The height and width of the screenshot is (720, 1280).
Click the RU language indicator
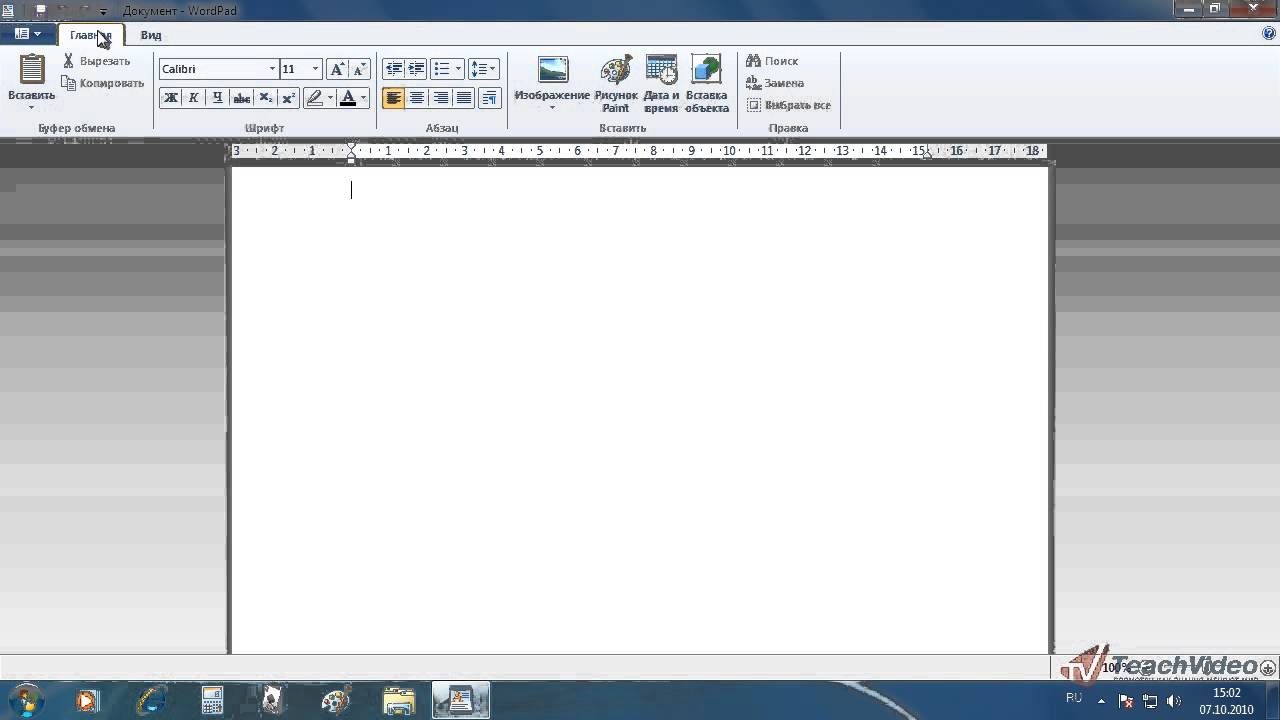coord(1074,697)
